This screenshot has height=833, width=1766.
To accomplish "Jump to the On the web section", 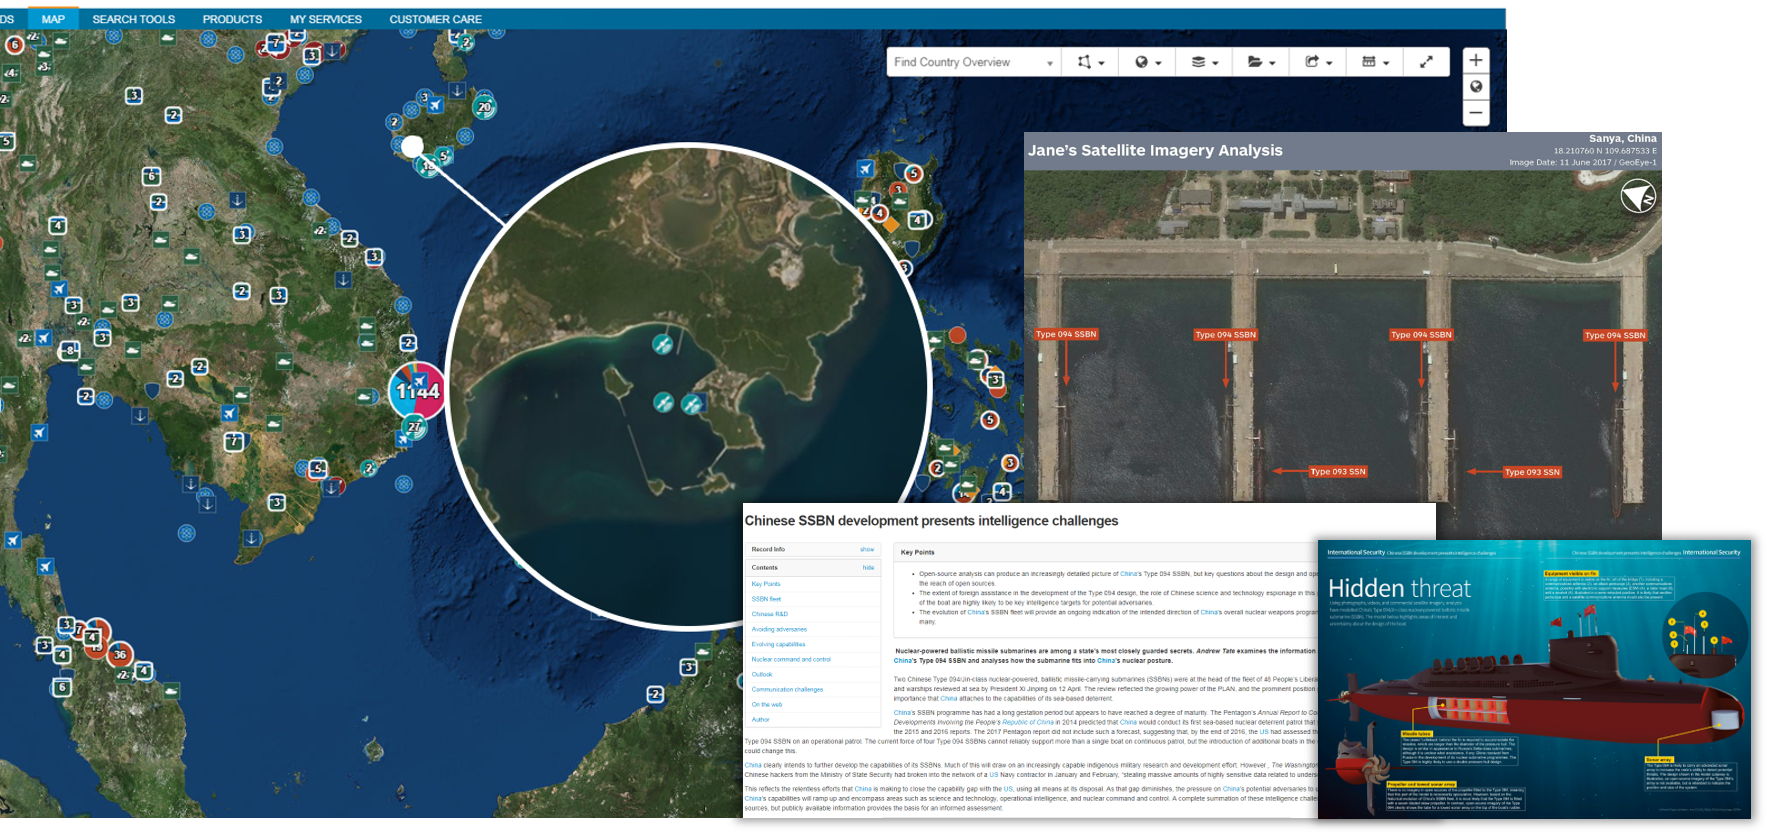I will [x=767, y=704].
